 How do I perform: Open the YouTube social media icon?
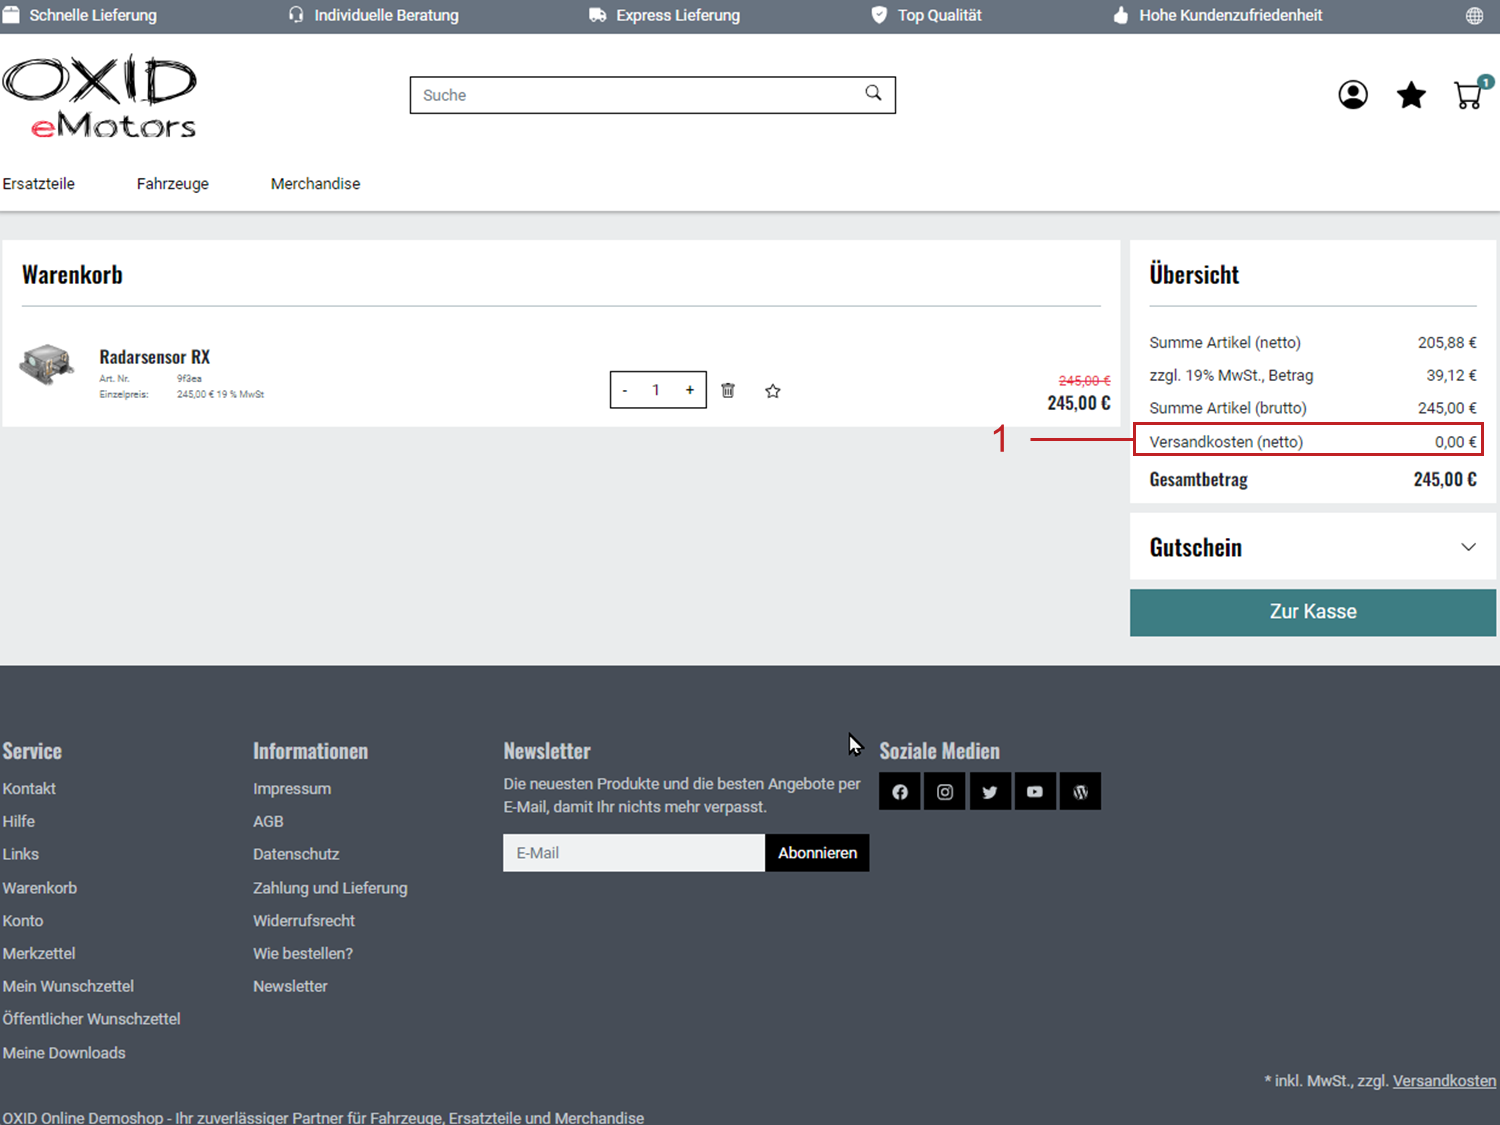(x=1035, y=792)
